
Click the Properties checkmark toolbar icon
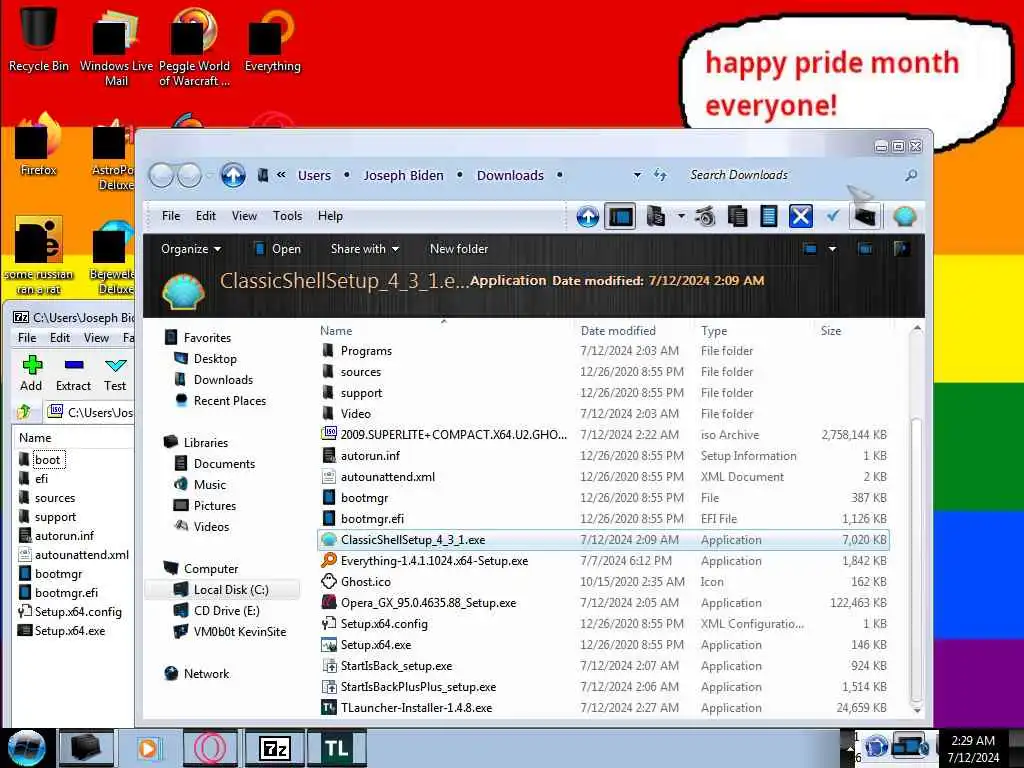pyautogui.click(x=833, y=216)
